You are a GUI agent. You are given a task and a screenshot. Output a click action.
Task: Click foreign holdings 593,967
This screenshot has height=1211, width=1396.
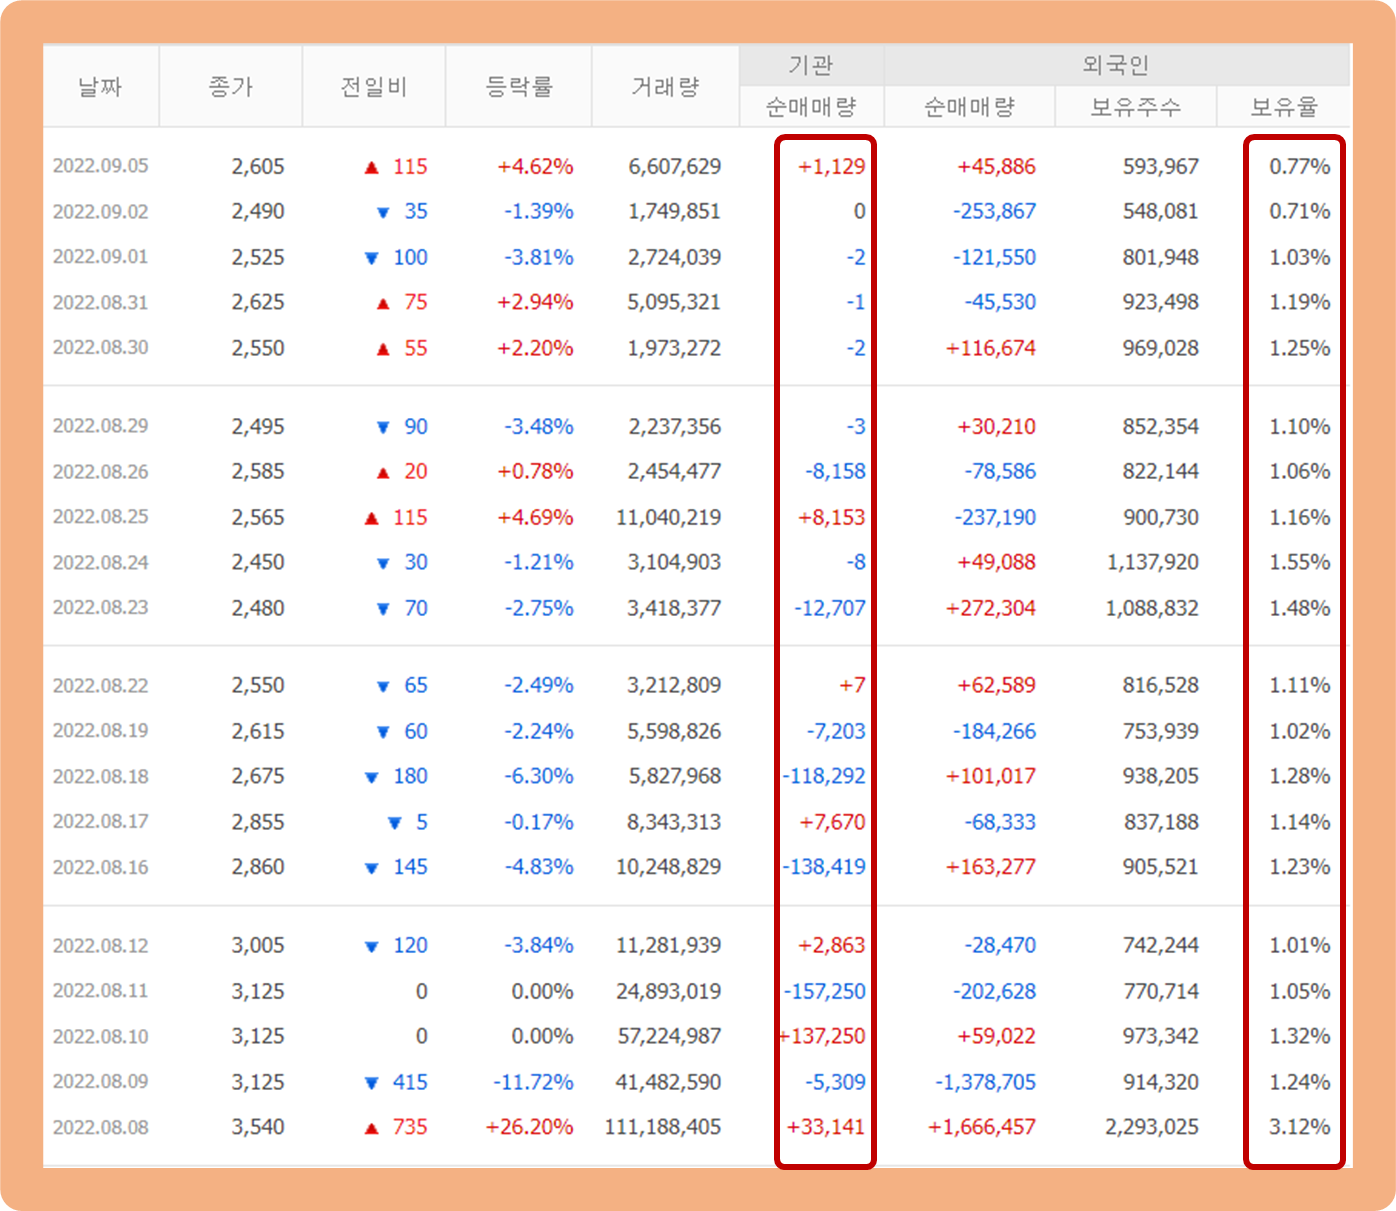[1161, 166]
